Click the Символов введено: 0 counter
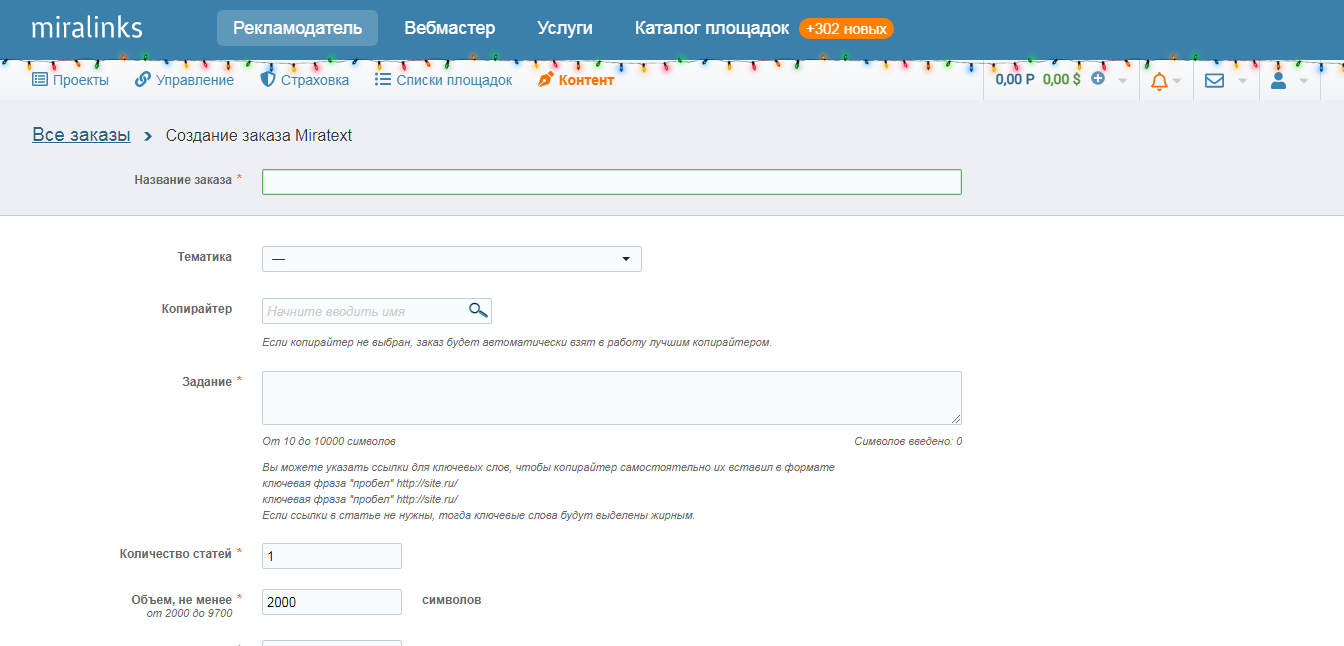The width and height of the screenshot is (1344, 646). (908, 441)
